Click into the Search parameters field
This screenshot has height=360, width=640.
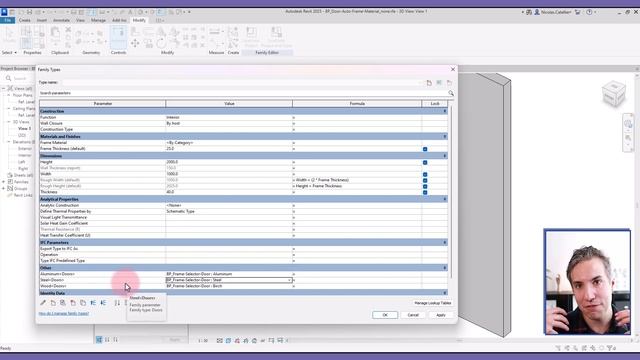(x=243, y=93)
